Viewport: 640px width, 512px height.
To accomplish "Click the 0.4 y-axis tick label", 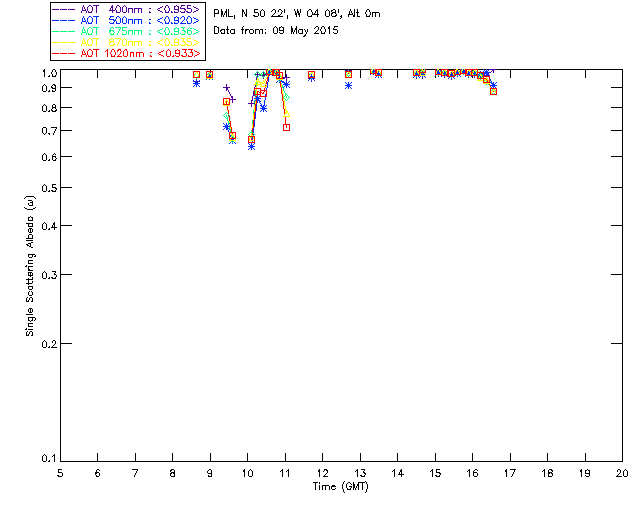I will pos(49,226).
